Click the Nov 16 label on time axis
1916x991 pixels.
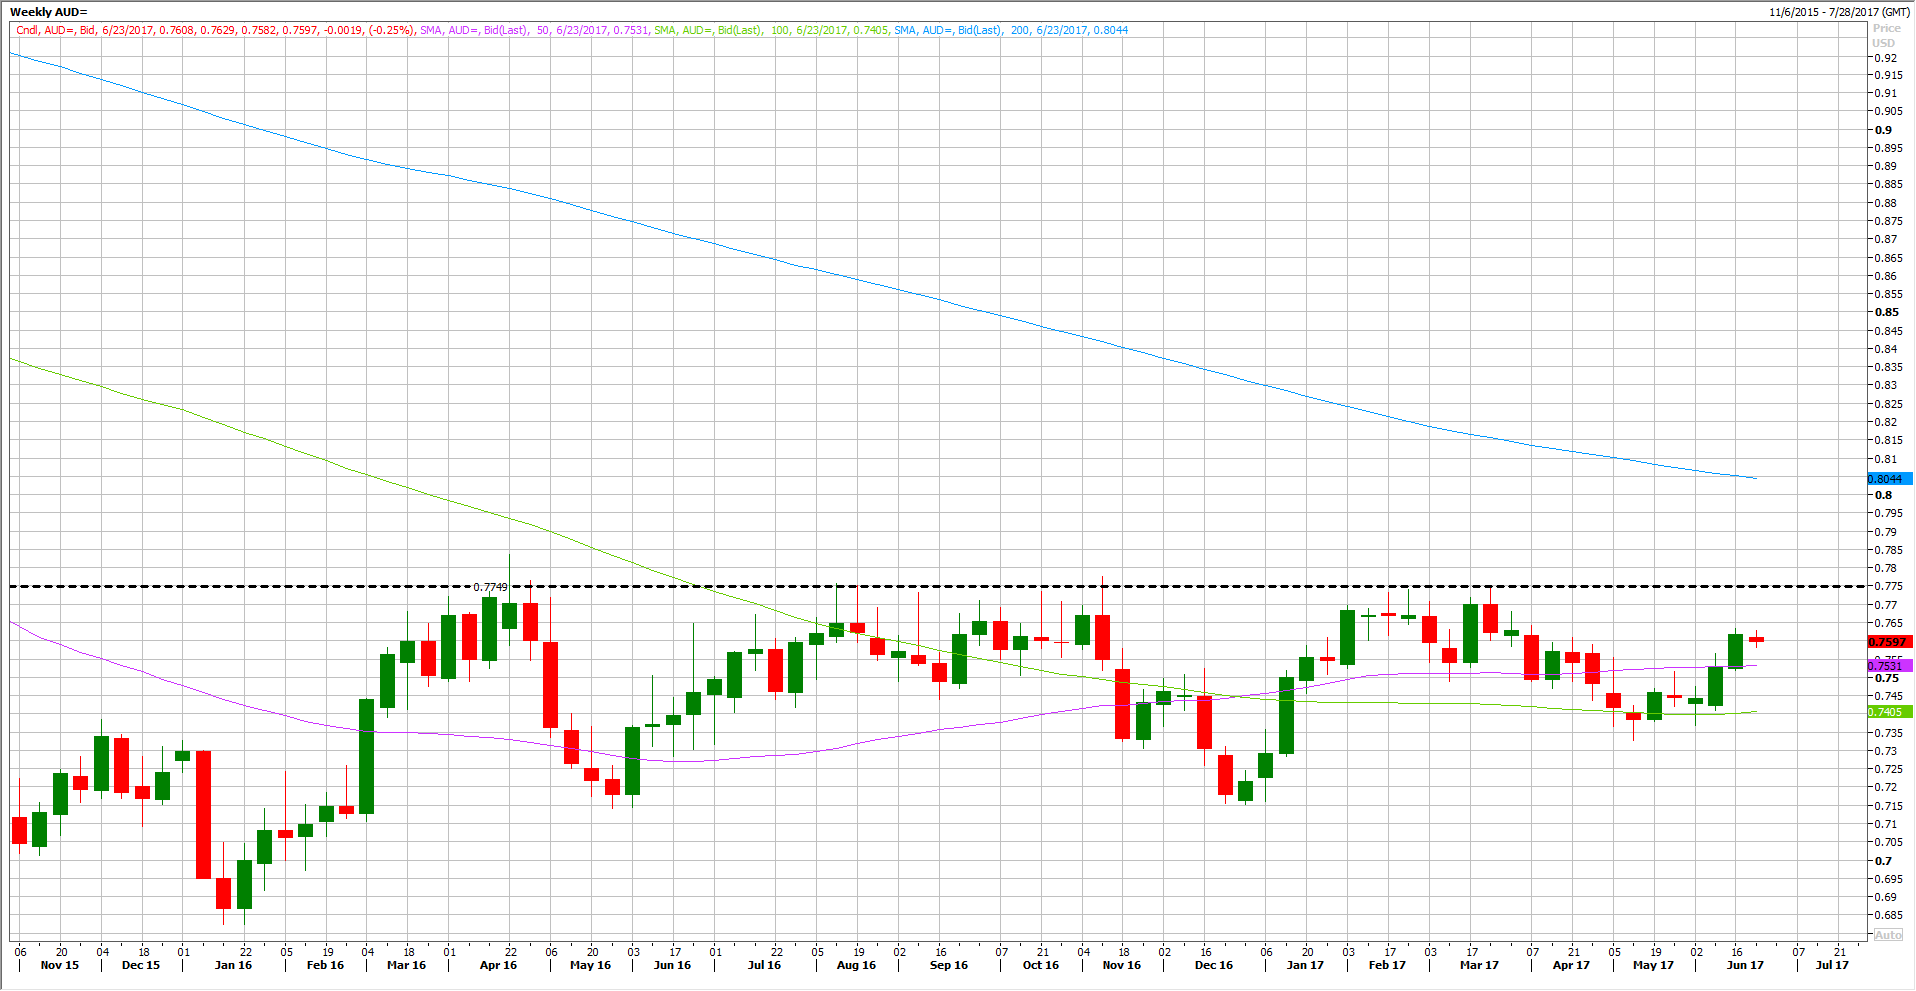(1121, 965)
